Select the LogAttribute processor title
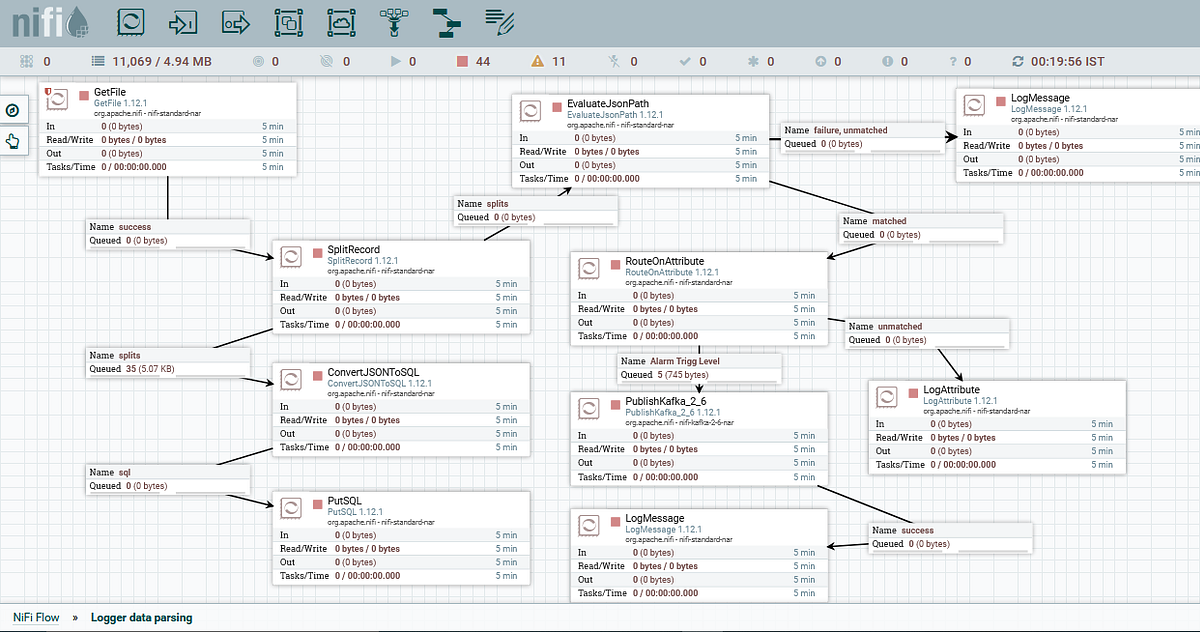 point(951,390)
